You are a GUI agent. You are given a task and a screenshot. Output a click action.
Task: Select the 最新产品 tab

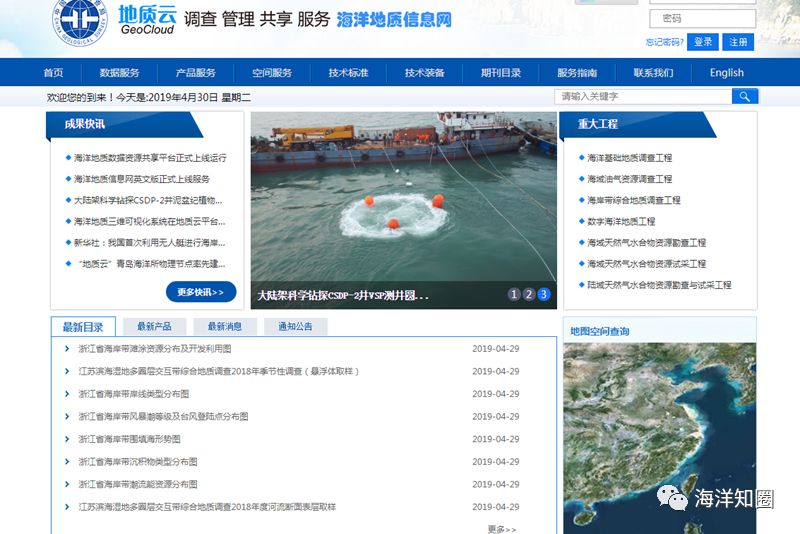(154, 326)
